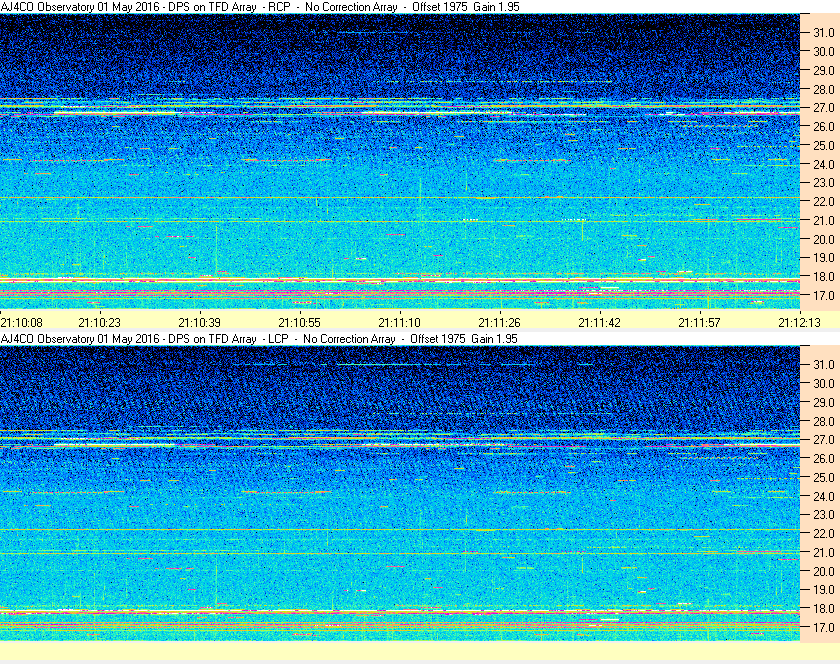Click the 25.0 frequency label on LCP chart

[x=824, y=478]
